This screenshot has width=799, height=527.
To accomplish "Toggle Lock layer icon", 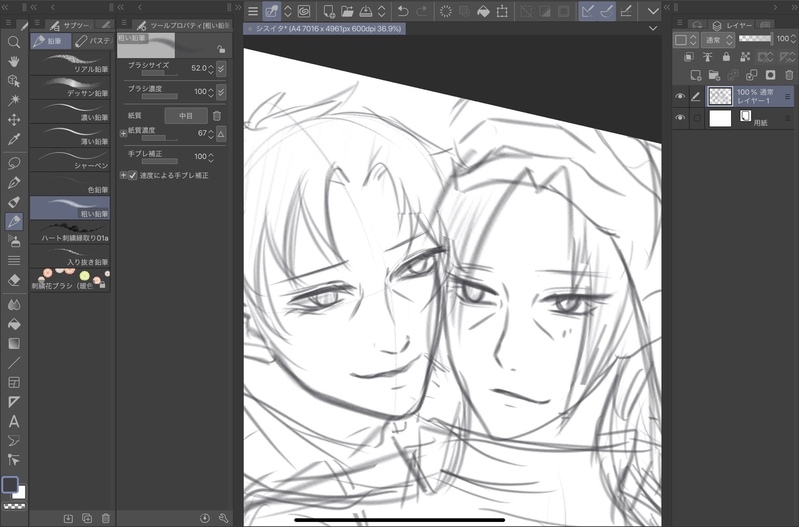I will 726,57.
